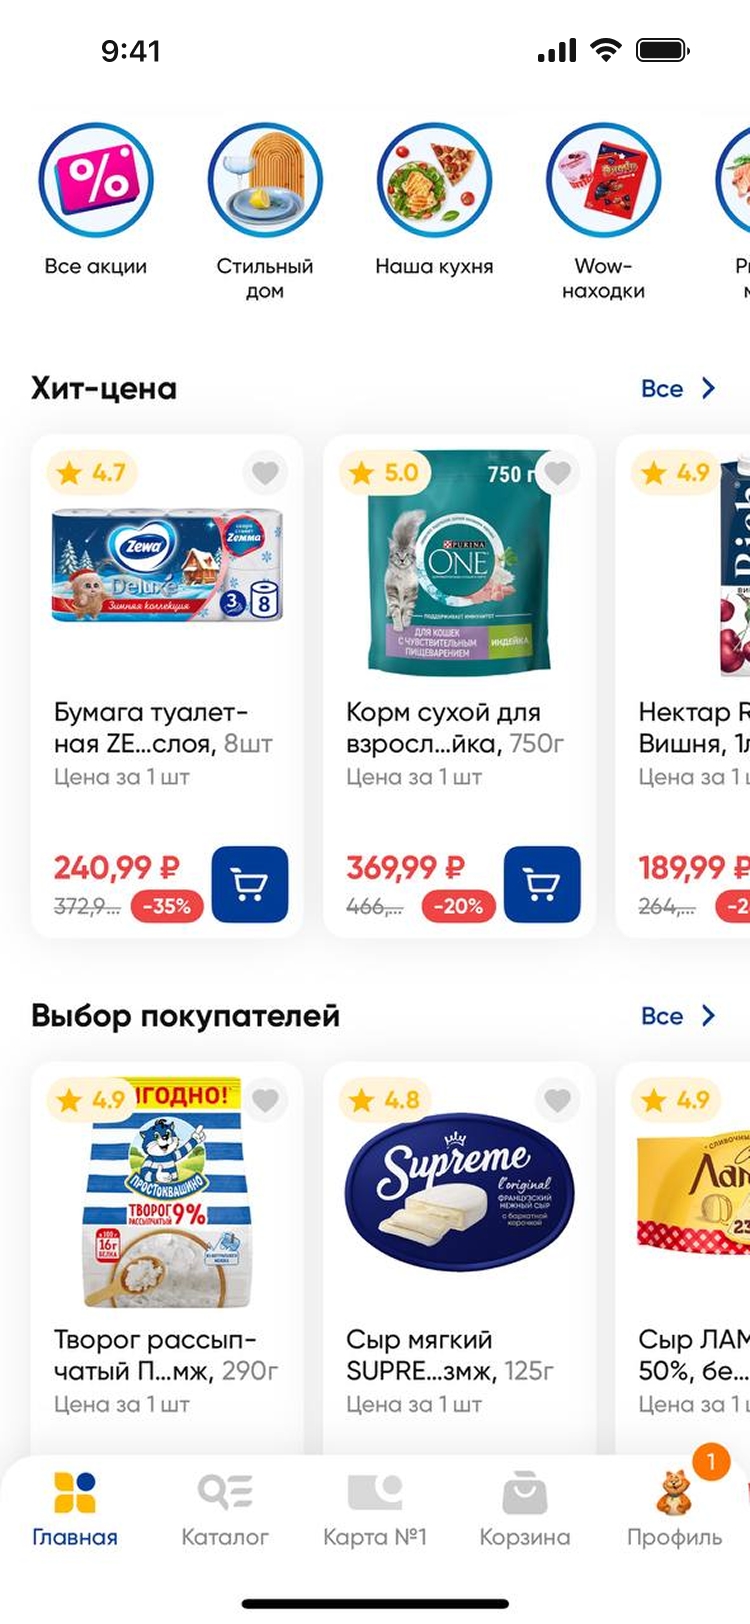Image resolution: width=750 pixels, height=1624 pixels.
Task: Open the Wow-находки category circle
Action: tap(603, 181)
